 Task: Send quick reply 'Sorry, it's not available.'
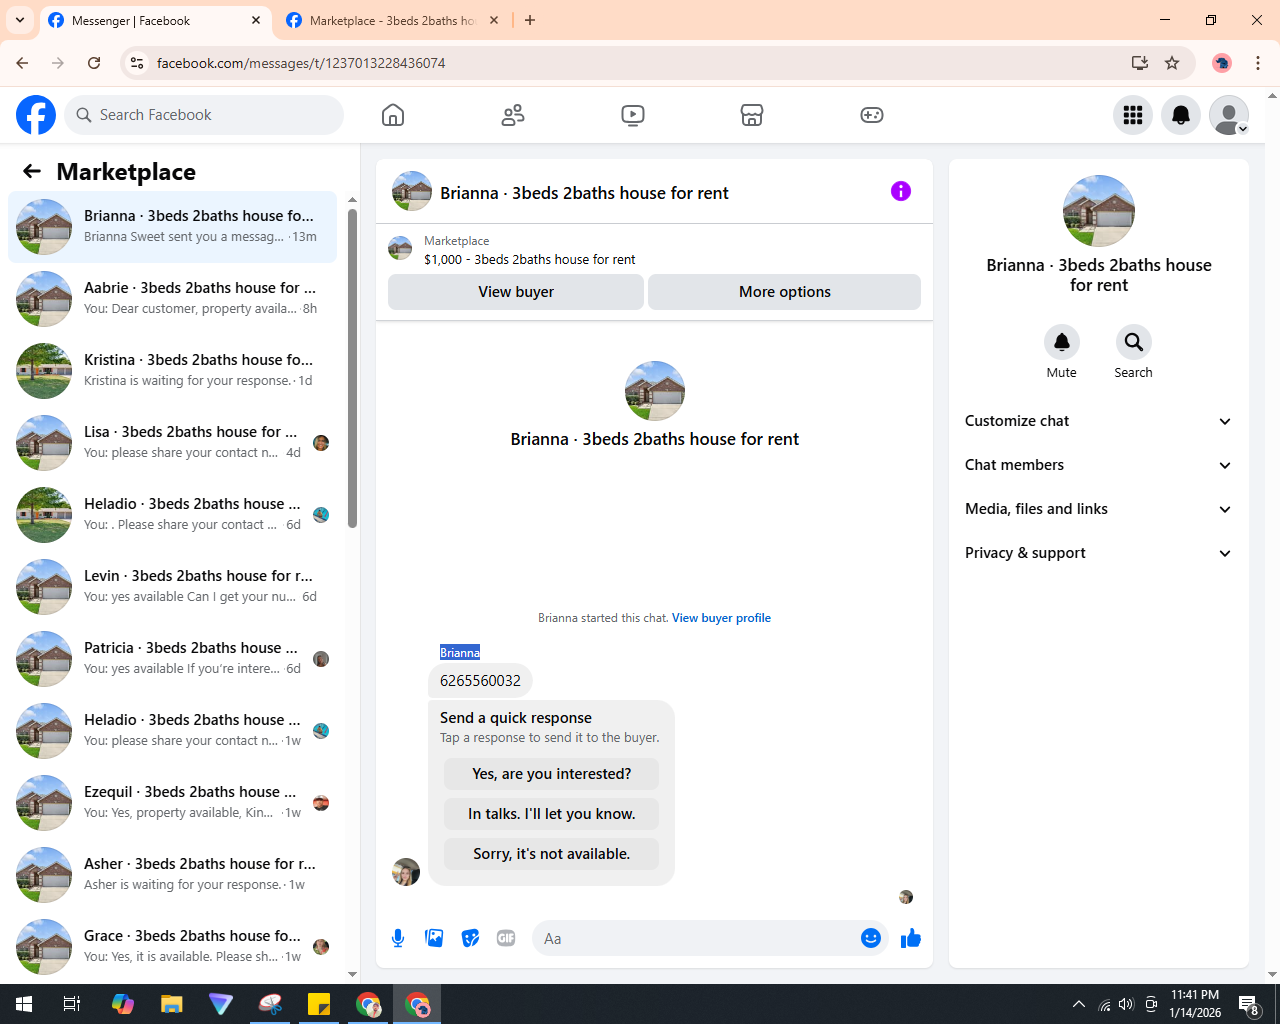(552, 854)
